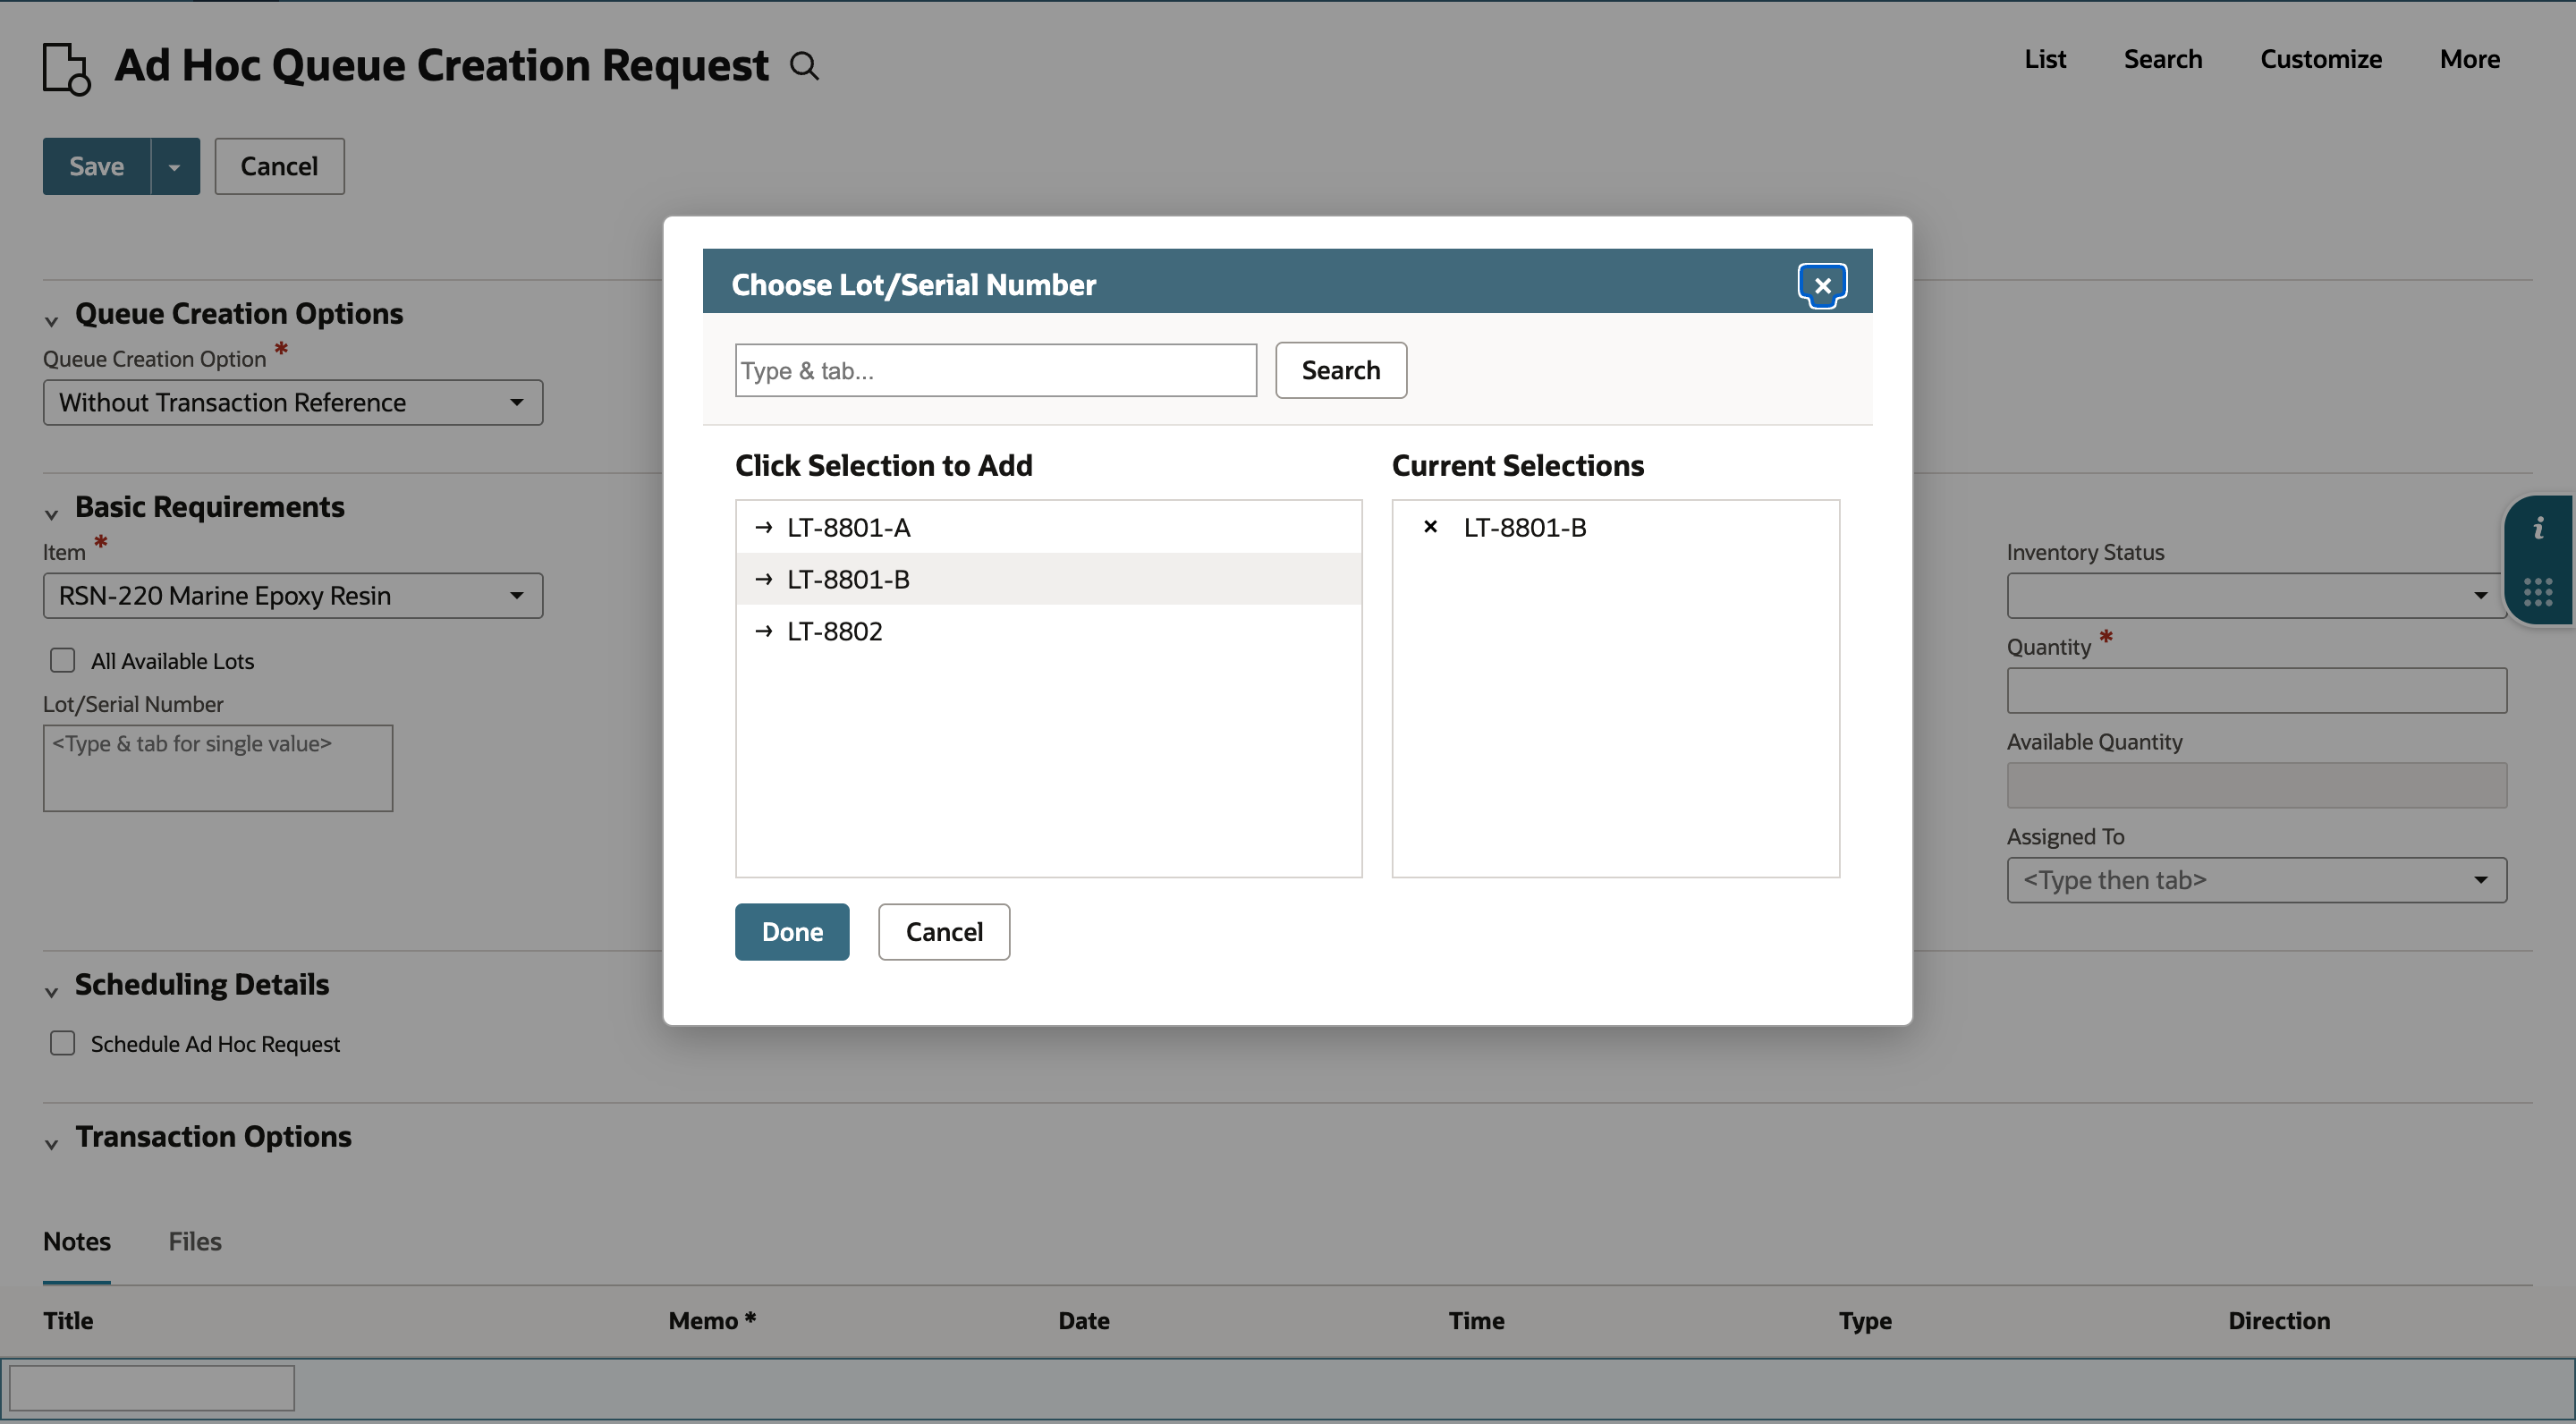Open the List menu link
This screenshot has height=1424, width=2576.
tap(2045, 59)
